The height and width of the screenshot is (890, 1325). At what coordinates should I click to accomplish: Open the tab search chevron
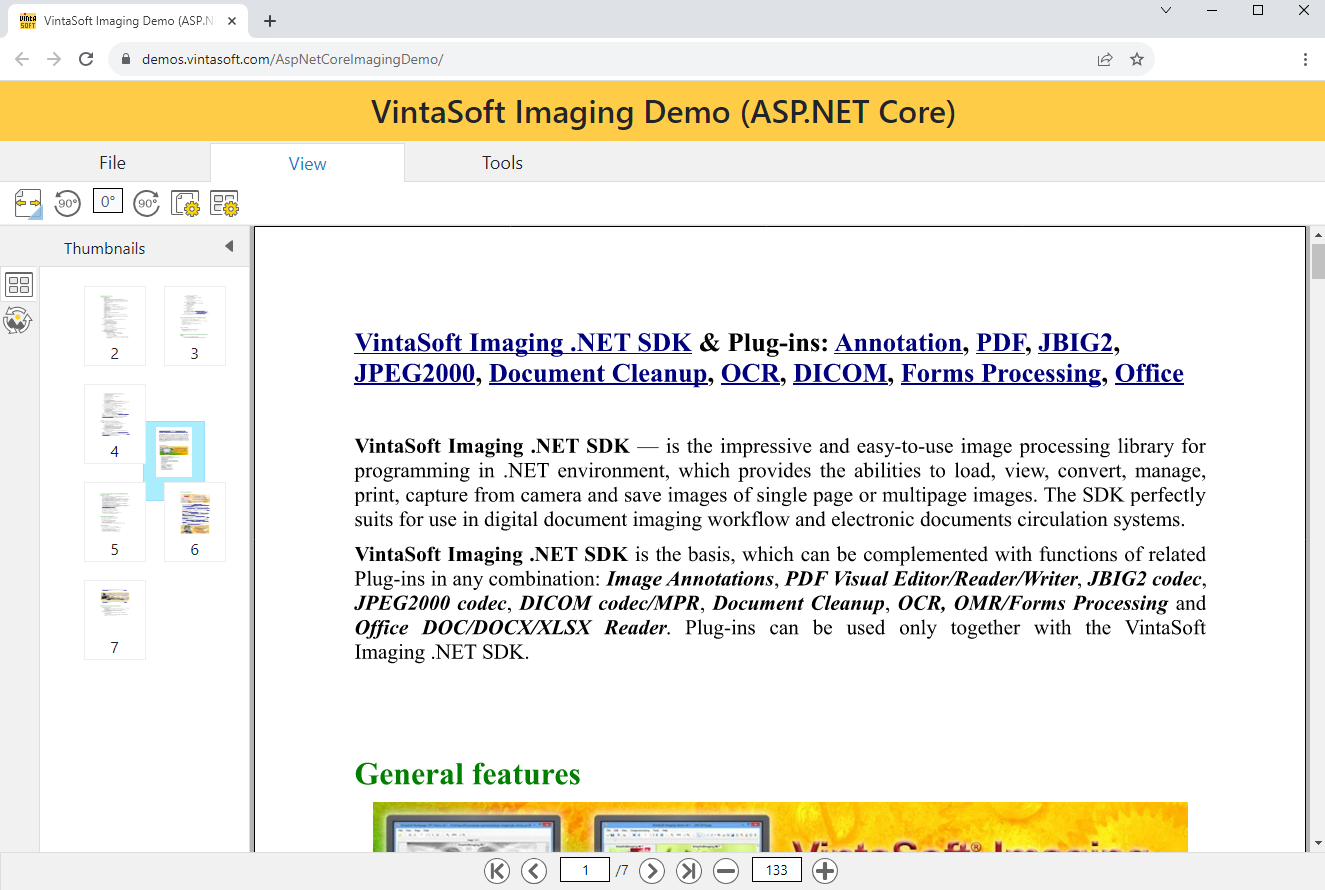click(1166, 10)
